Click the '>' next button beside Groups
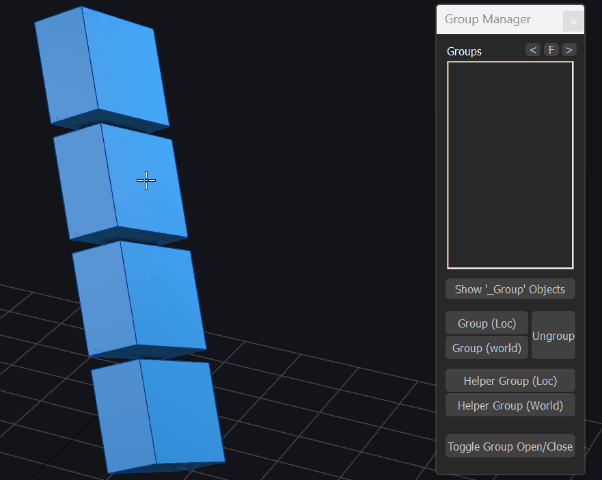 [569, 50]
